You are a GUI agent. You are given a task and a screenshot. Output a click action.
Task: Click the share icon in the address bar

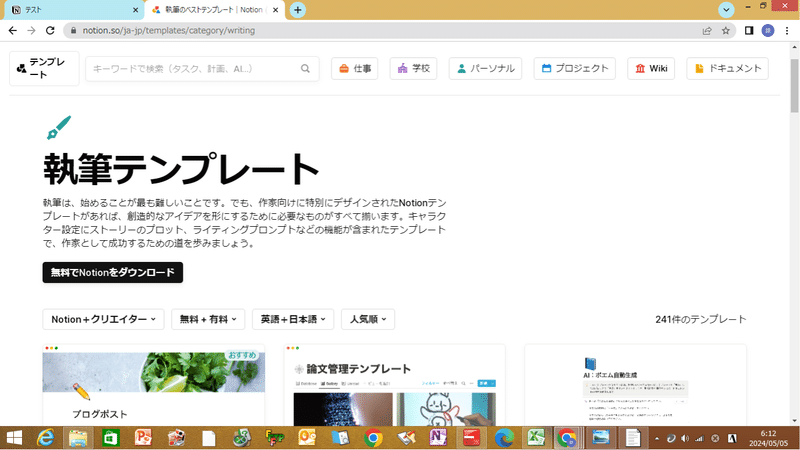[707, 31]
